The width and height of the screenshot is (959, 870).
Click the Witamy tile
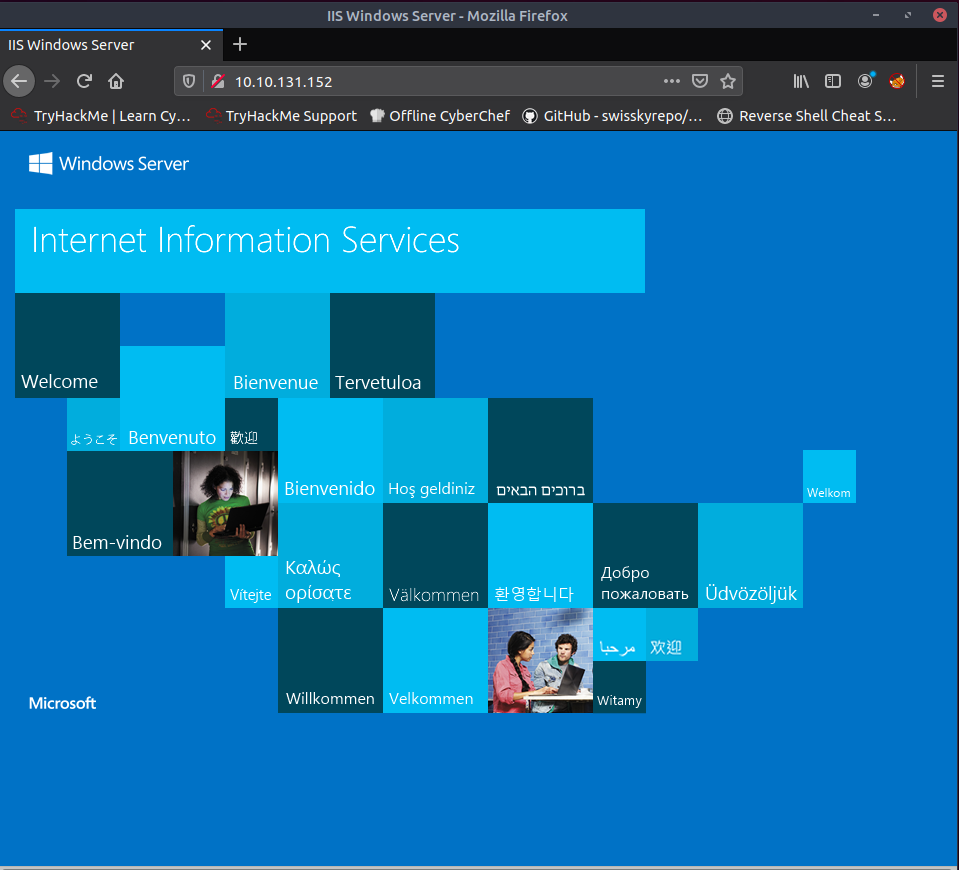click(620, 686)
